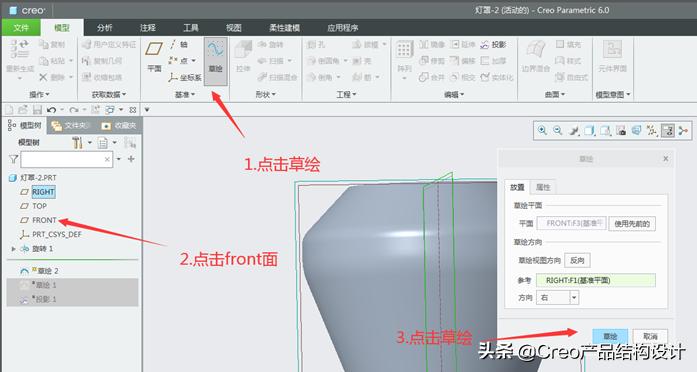The image size is (697, 372).
Task: Click the repaint brush icon in graphics toolbar
Action: click(x=574, y=130)
